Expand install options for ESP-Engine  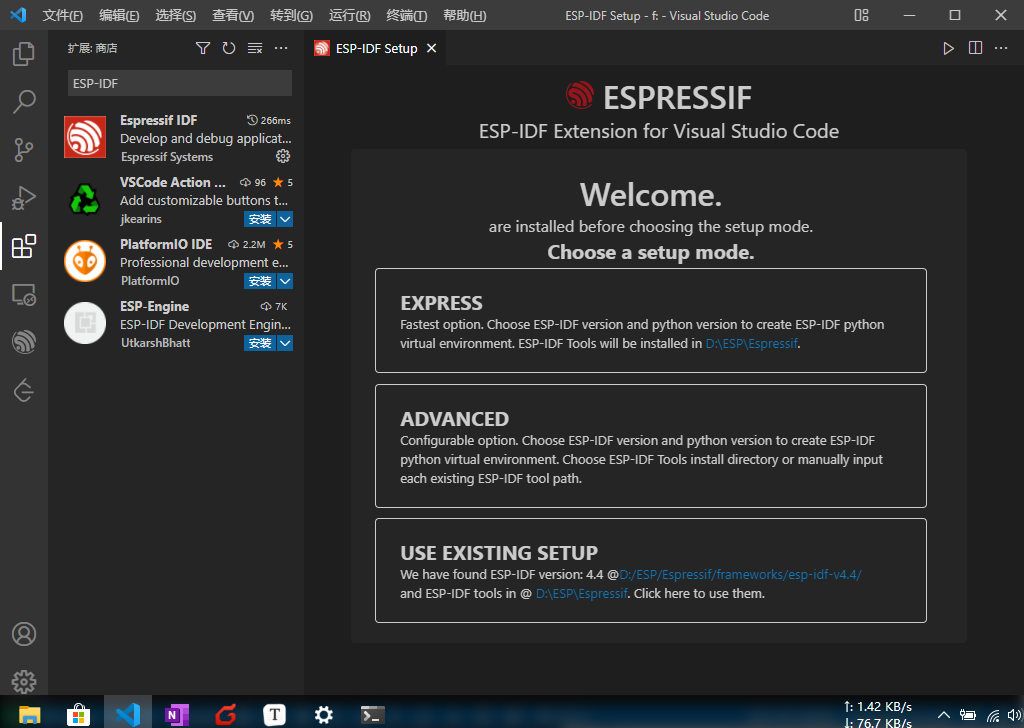pos(285,343)
